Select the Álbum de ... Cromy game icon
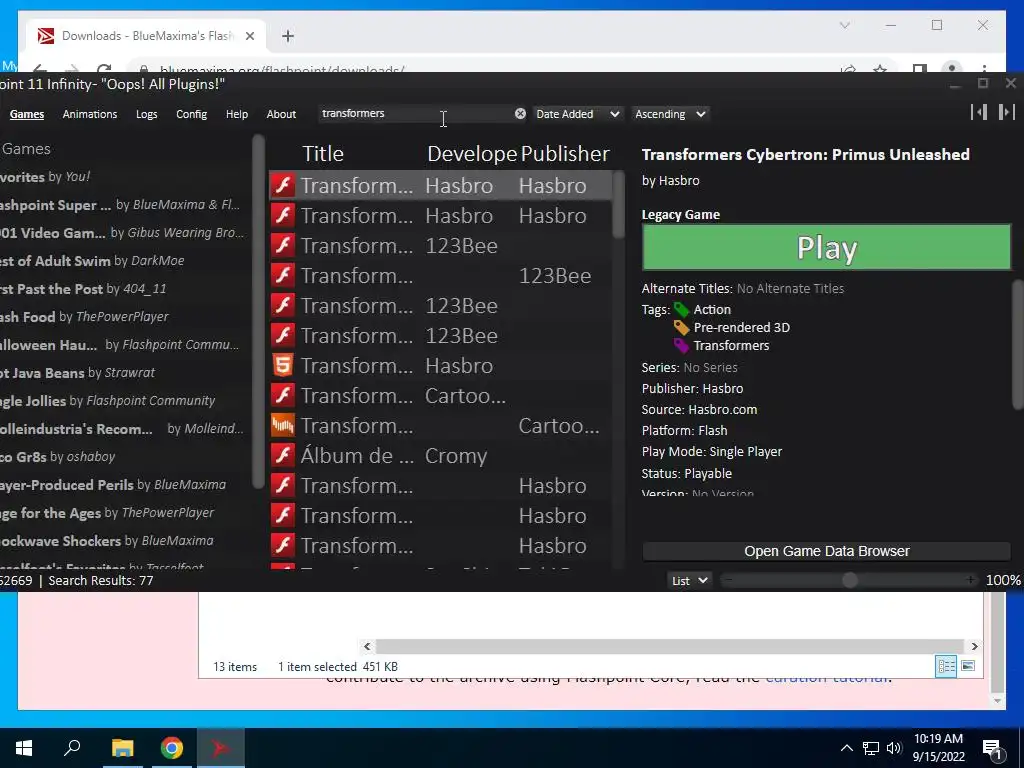The image size is (1024, 768). coord(283,456)
